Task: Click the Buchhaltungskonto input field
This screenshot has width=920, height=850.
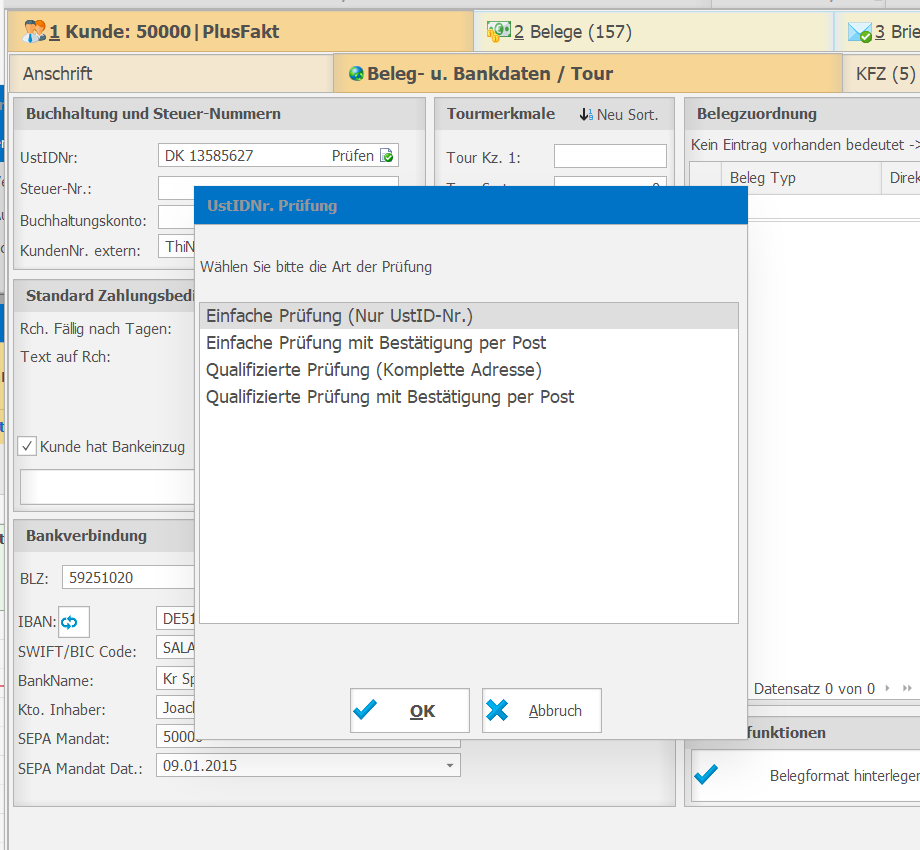Action: point(176,217)
